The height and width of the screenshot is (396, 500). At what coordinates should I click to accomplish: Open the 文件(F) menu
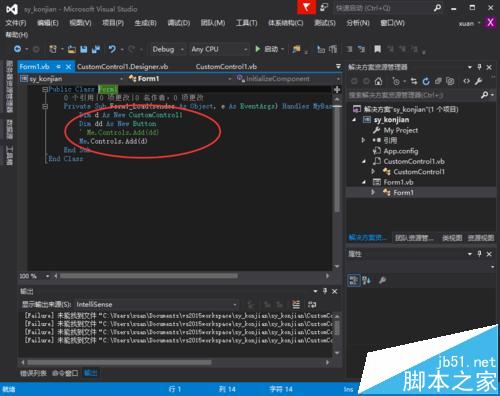pyautogui.click(x=16, y=23)
